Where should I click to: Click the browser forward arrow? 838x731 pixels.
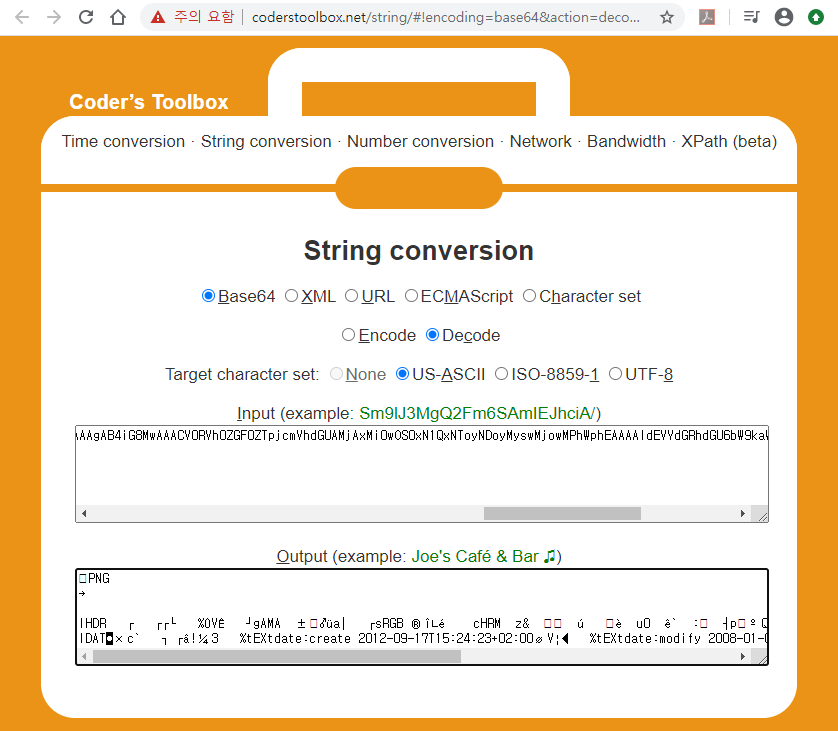pos(54,18)
